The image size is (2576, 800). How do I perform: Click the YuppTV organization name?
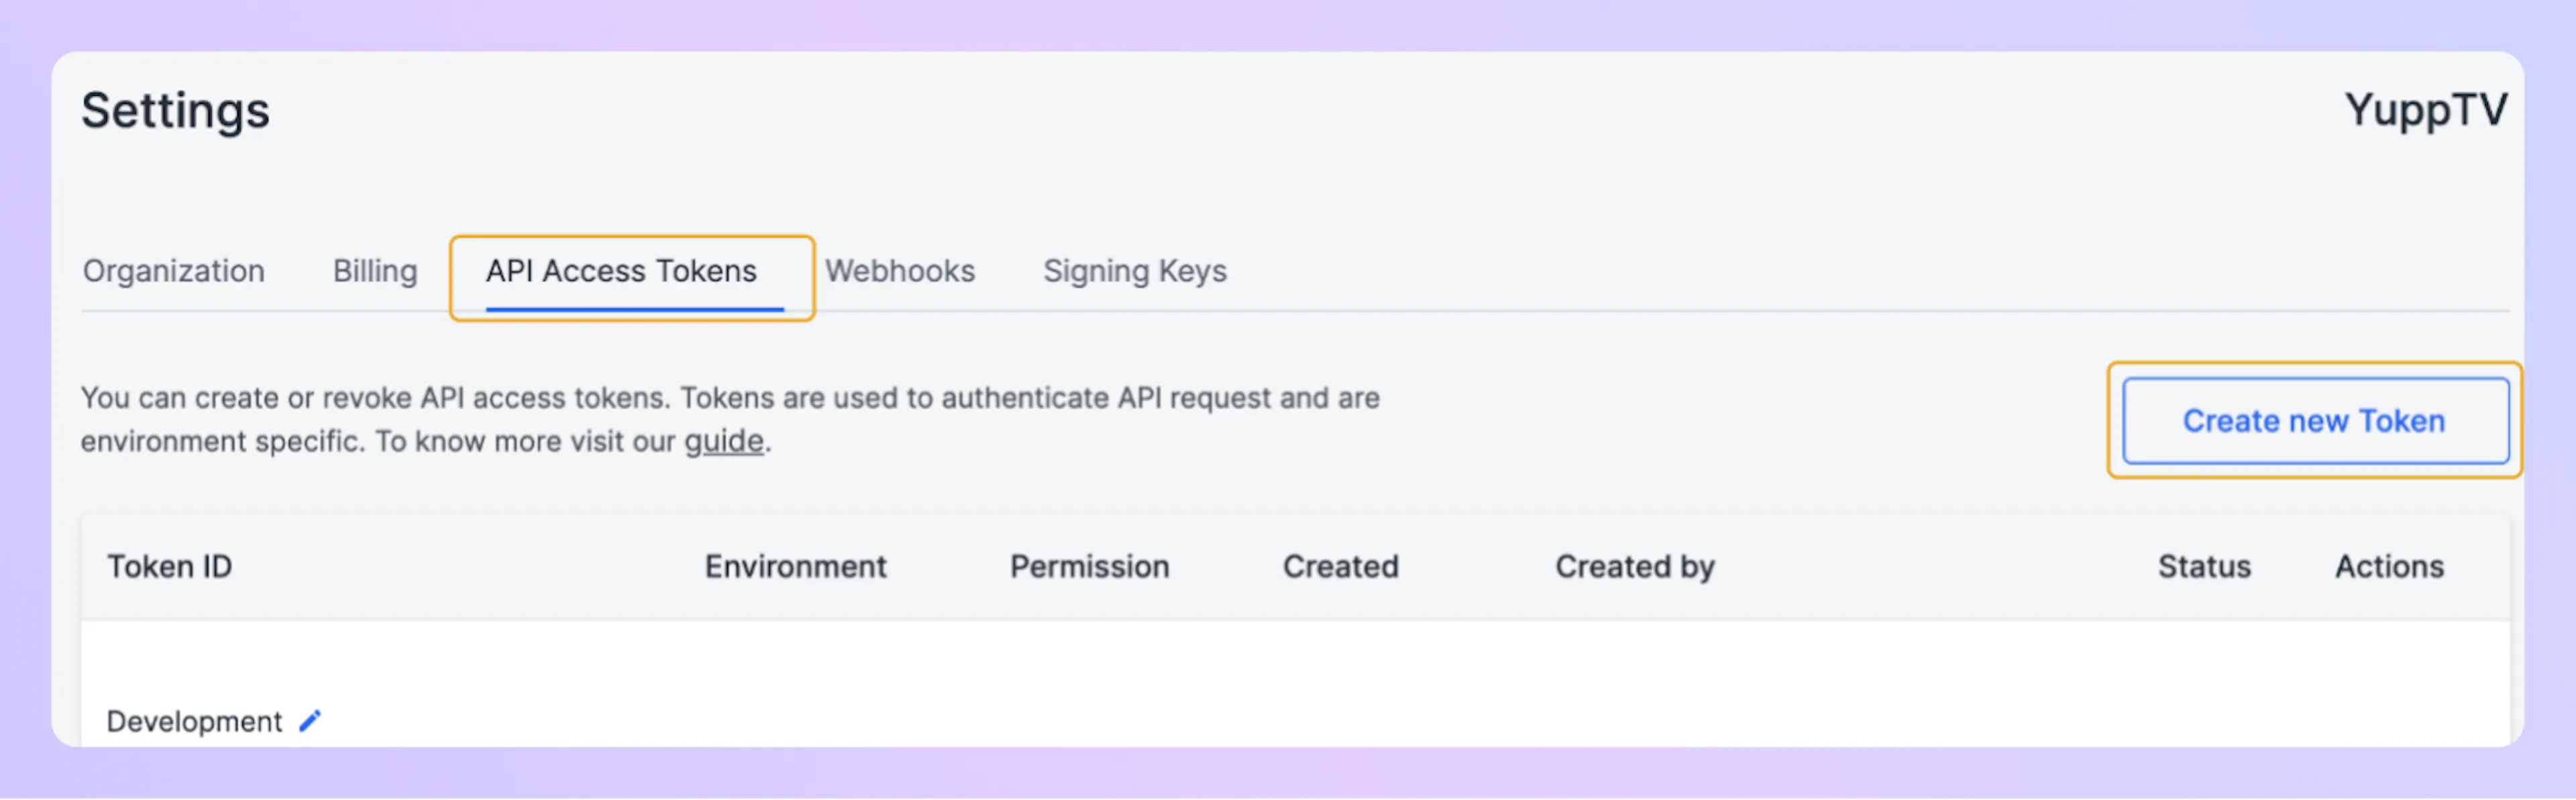(2426, 110)
